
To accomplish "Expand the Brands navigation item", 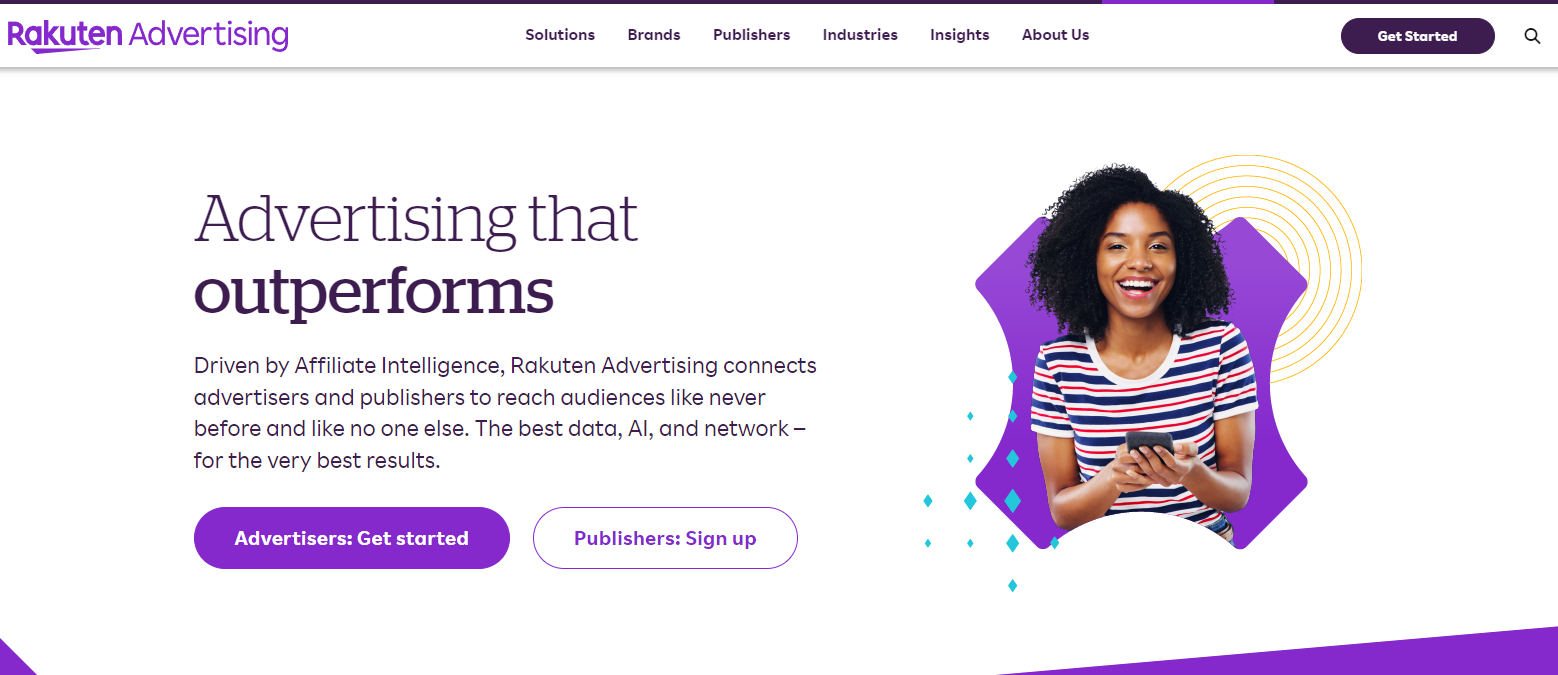I will click(x=654, y=35).
